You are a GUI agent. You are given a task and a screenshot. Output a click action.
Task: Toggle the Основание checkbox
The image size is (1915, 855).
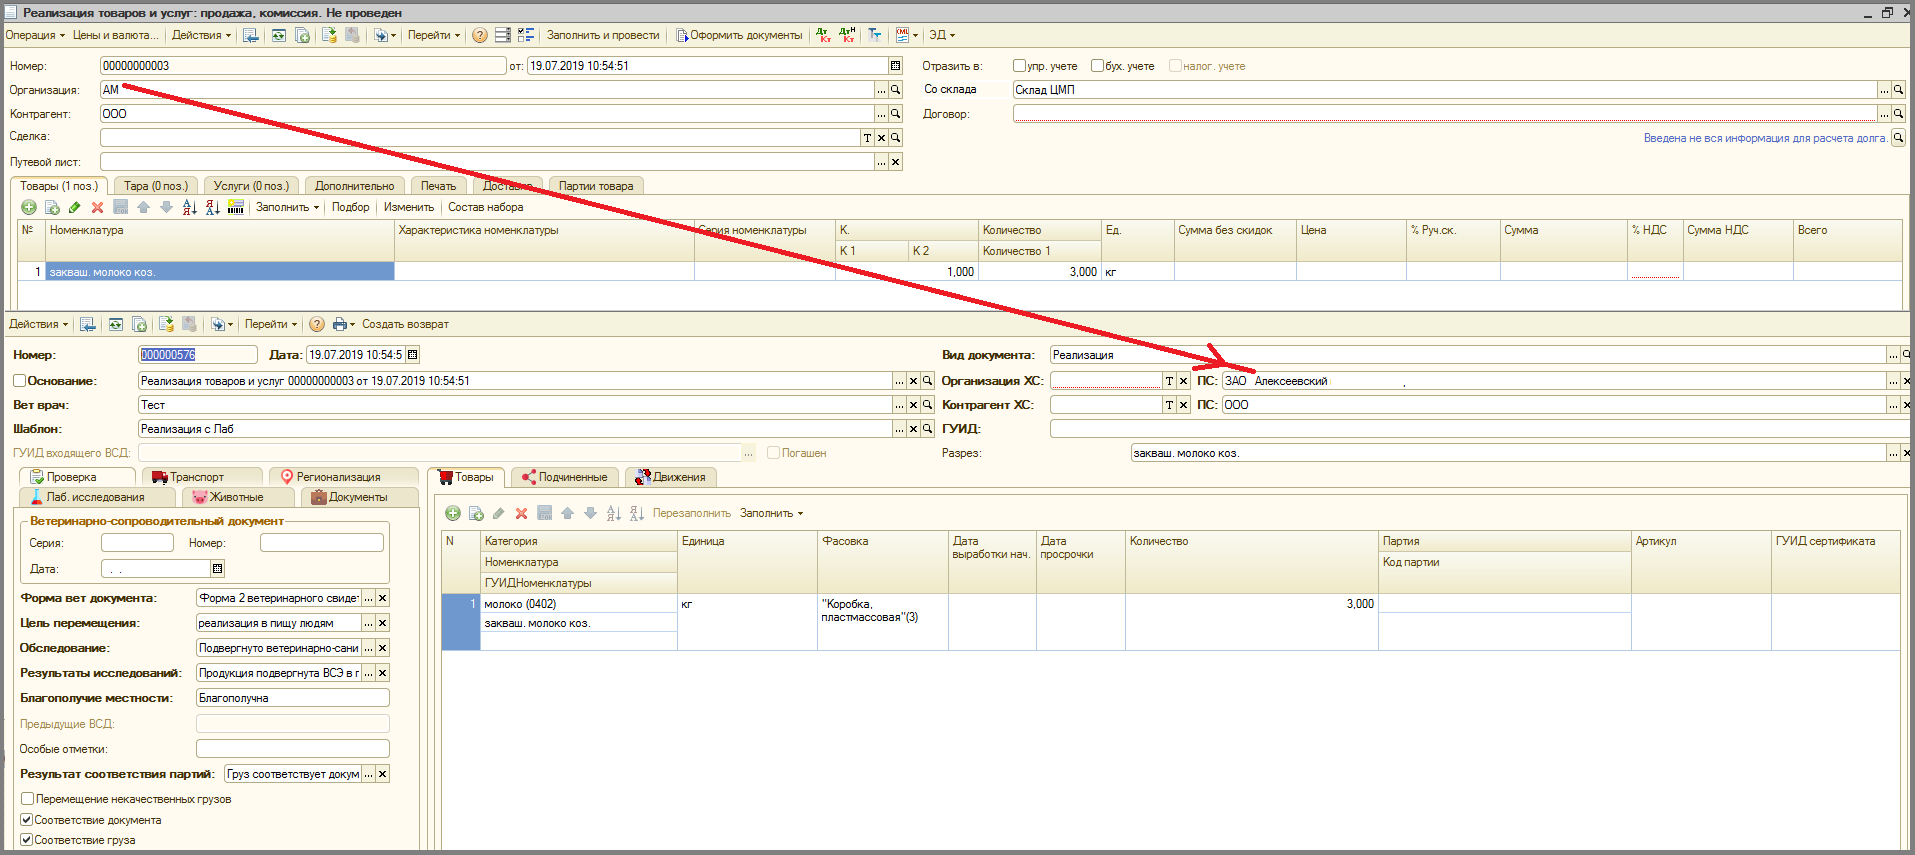[19, 381]
